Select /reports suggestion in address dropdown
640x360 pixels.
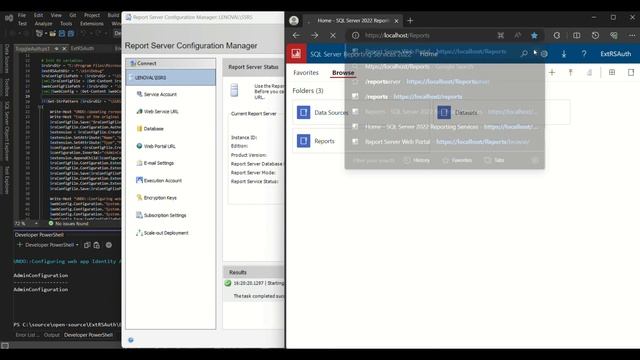pos(444,97)
